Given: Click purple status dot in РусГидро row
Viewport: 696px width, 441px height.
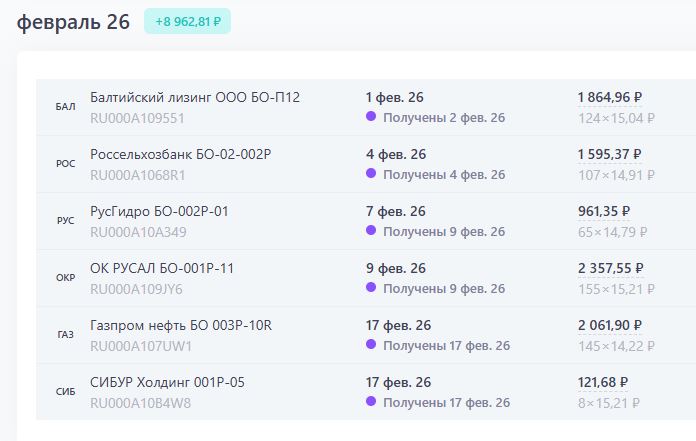Looking at the screenshot, I should [371, 230].
